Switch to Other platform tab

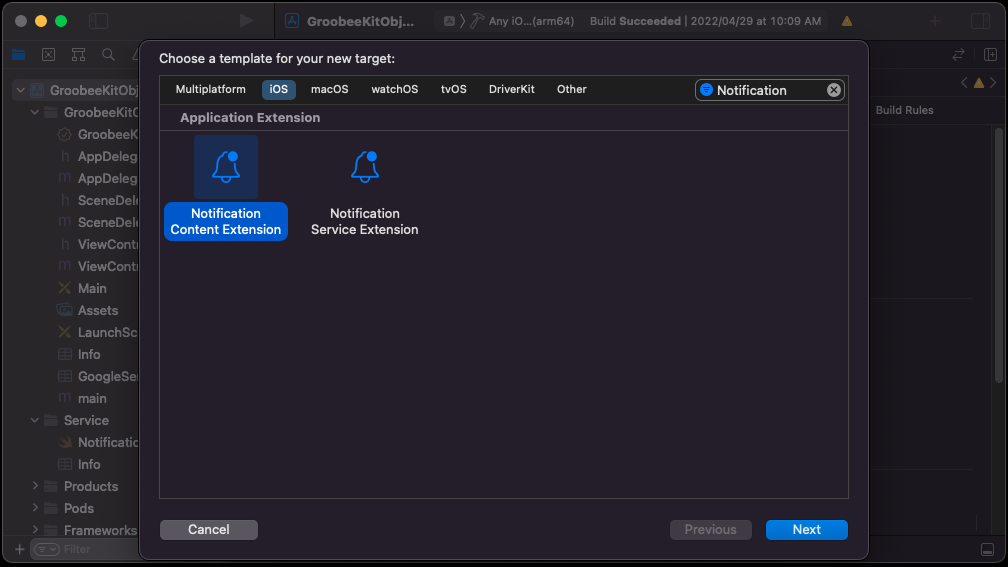coord(572,89)
